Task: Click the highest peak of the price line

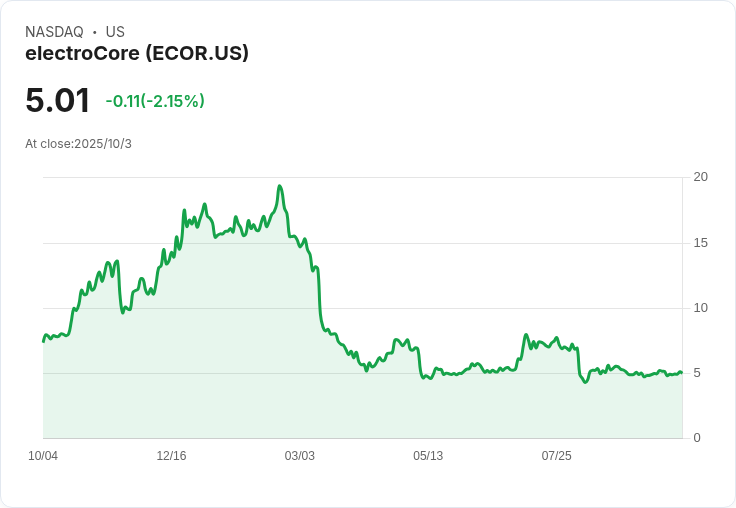Action: tap(280, 186)
